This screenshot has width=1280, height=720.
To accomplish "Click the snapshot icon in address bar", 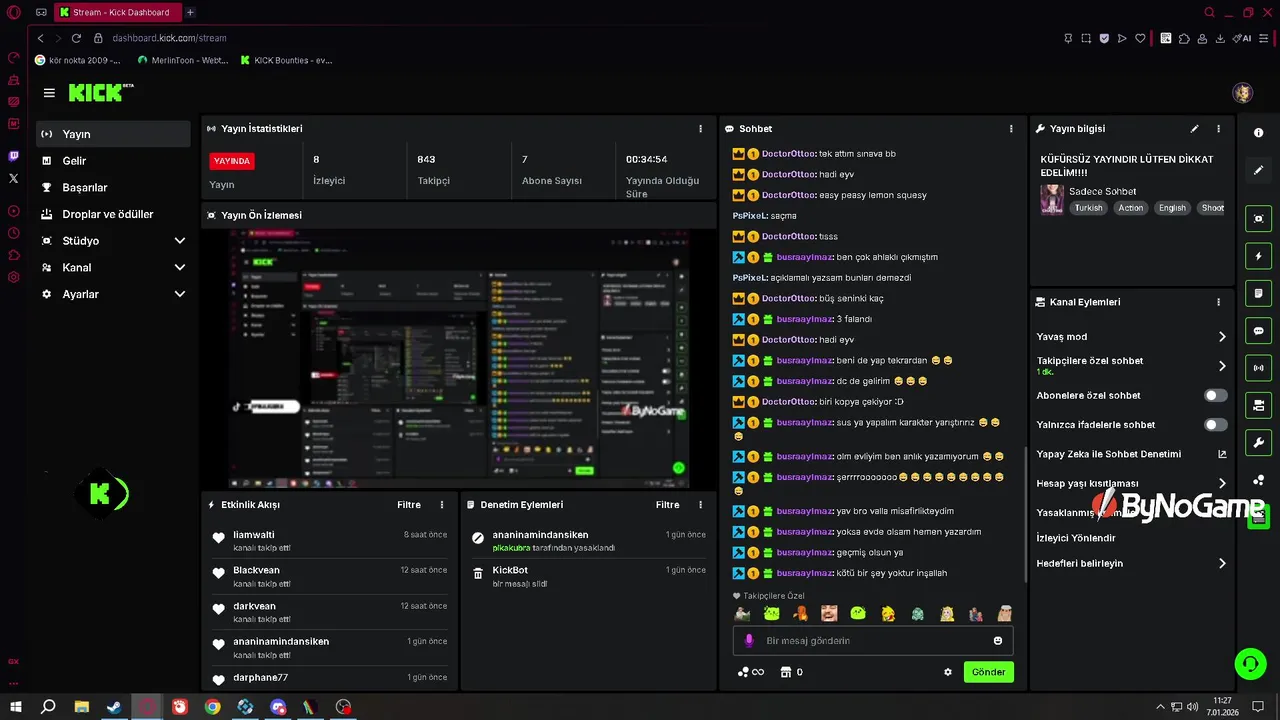I will [x=1086, y=38].
